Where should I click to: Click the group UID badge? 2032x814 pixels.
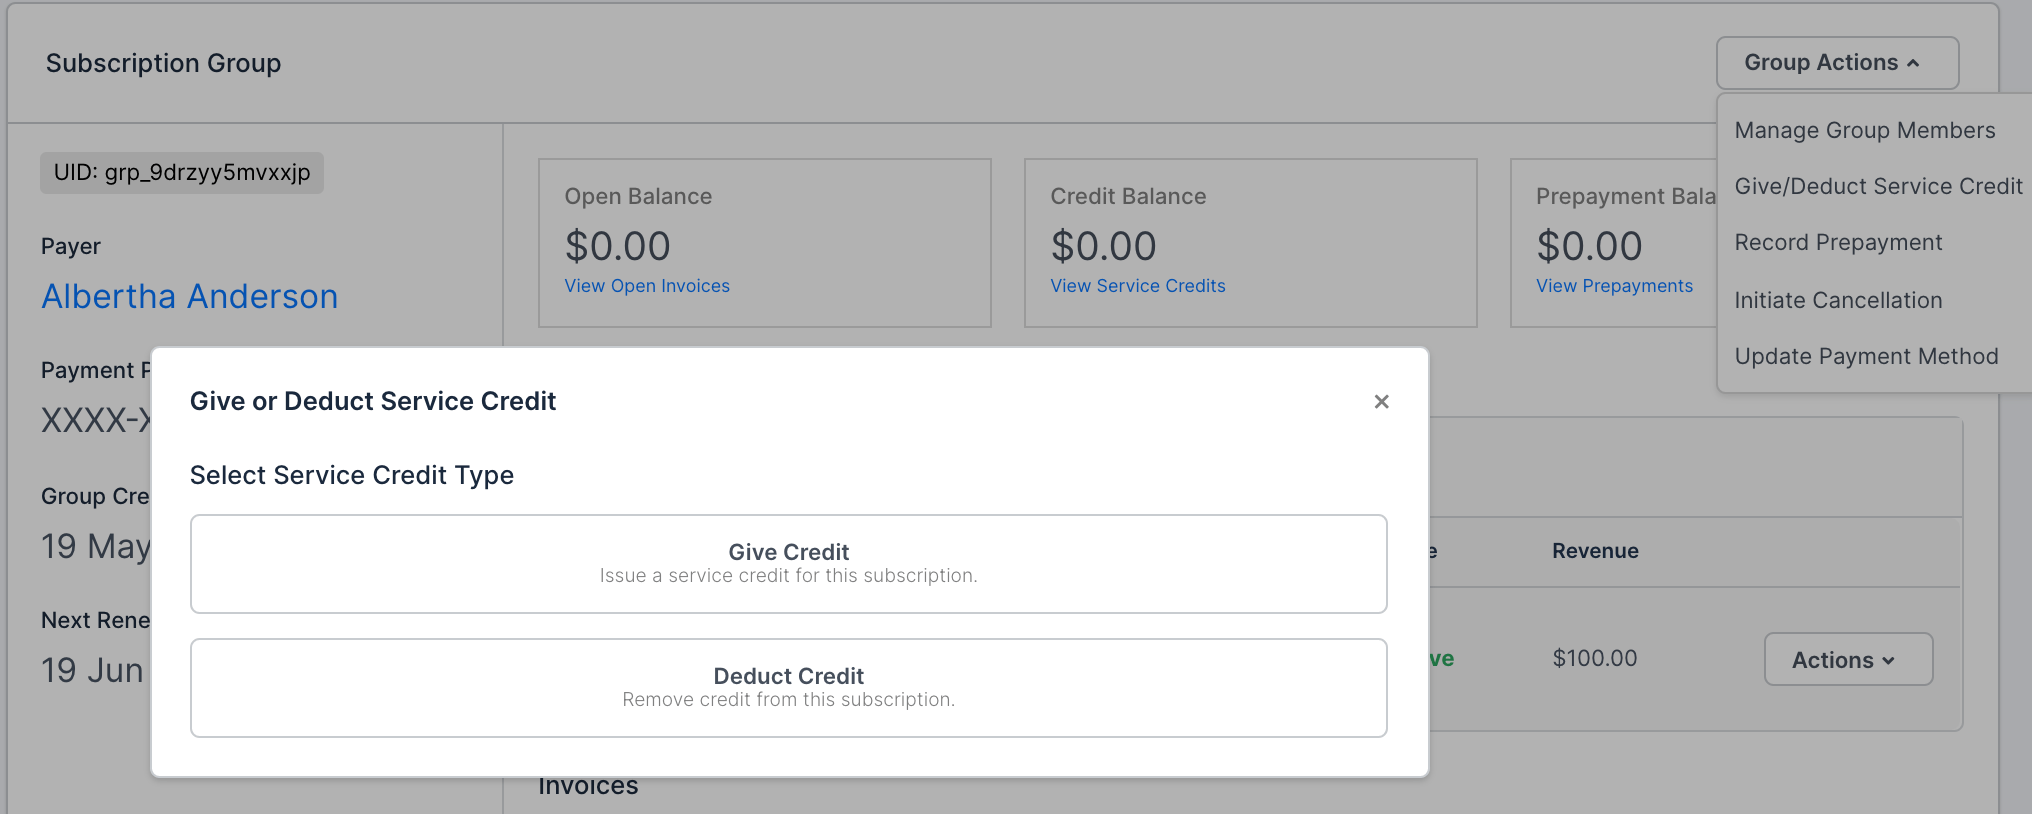coord(182,173)
